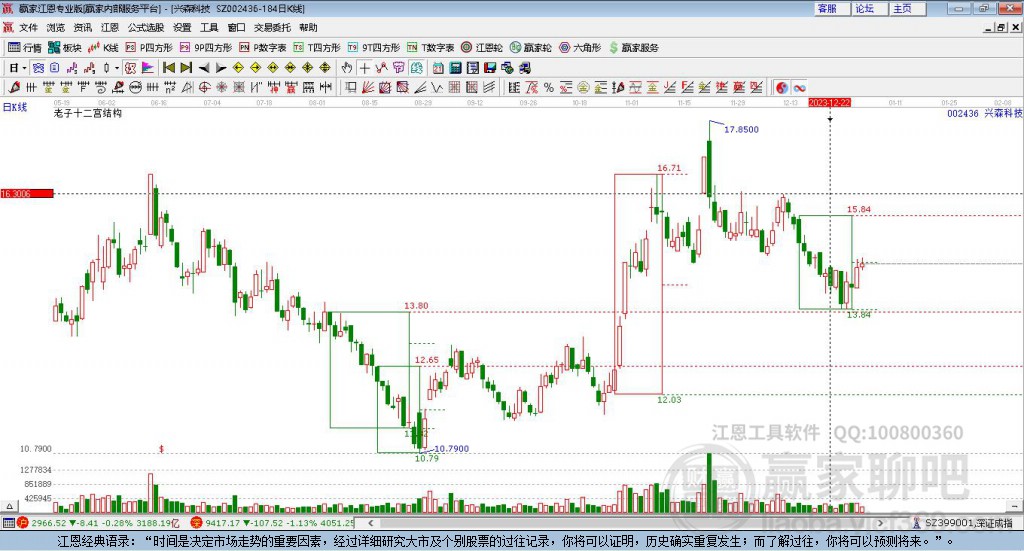The image size is (1024, 551).
Task: Click the horizontal scrollbar left arrow
Action: click(370, 523)
